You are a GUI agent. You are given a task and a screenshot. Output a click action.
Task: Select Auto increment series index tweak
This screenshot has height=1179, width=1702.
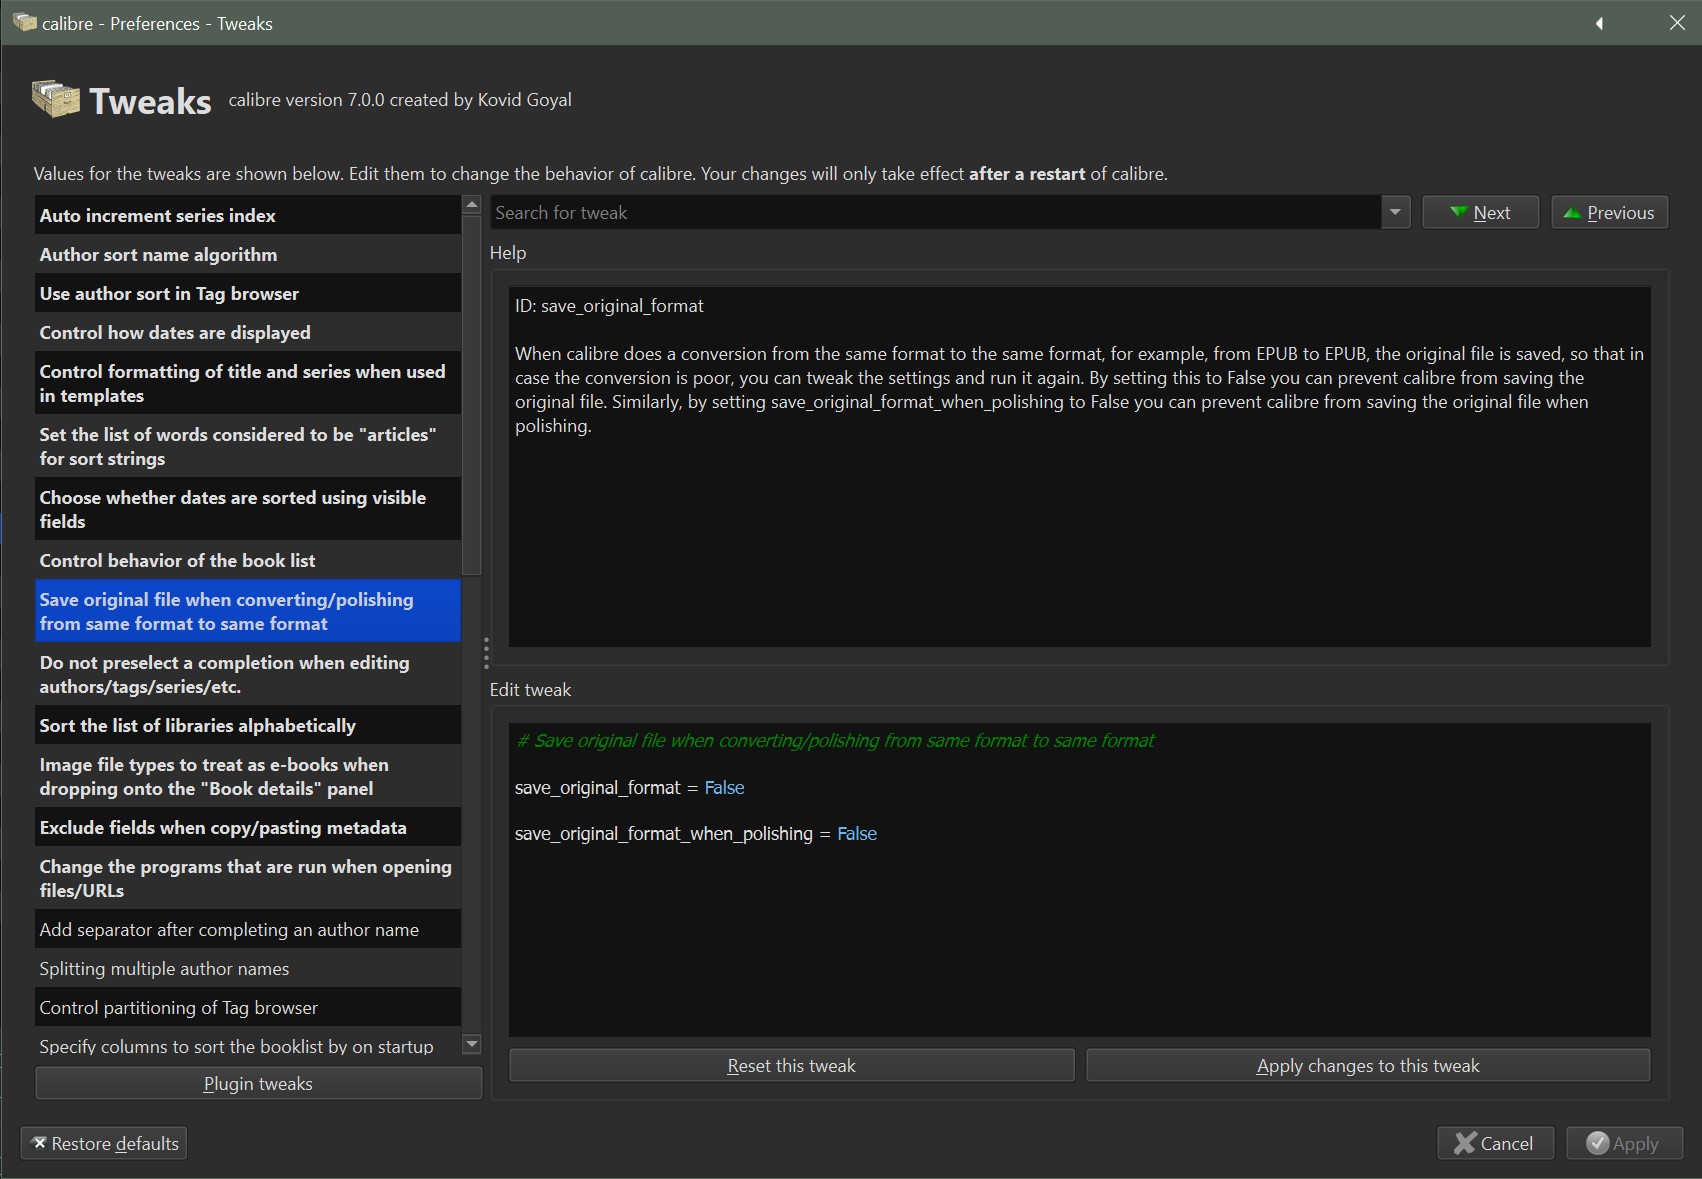tap(248, 215)
